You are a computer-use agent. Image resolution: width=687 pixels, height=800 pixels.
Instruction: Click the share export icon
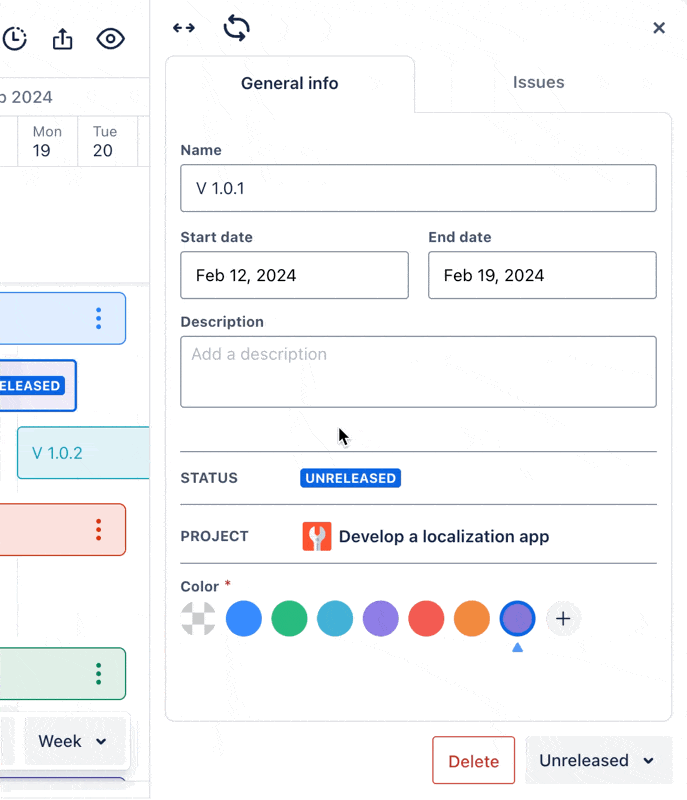pos(62,39)
